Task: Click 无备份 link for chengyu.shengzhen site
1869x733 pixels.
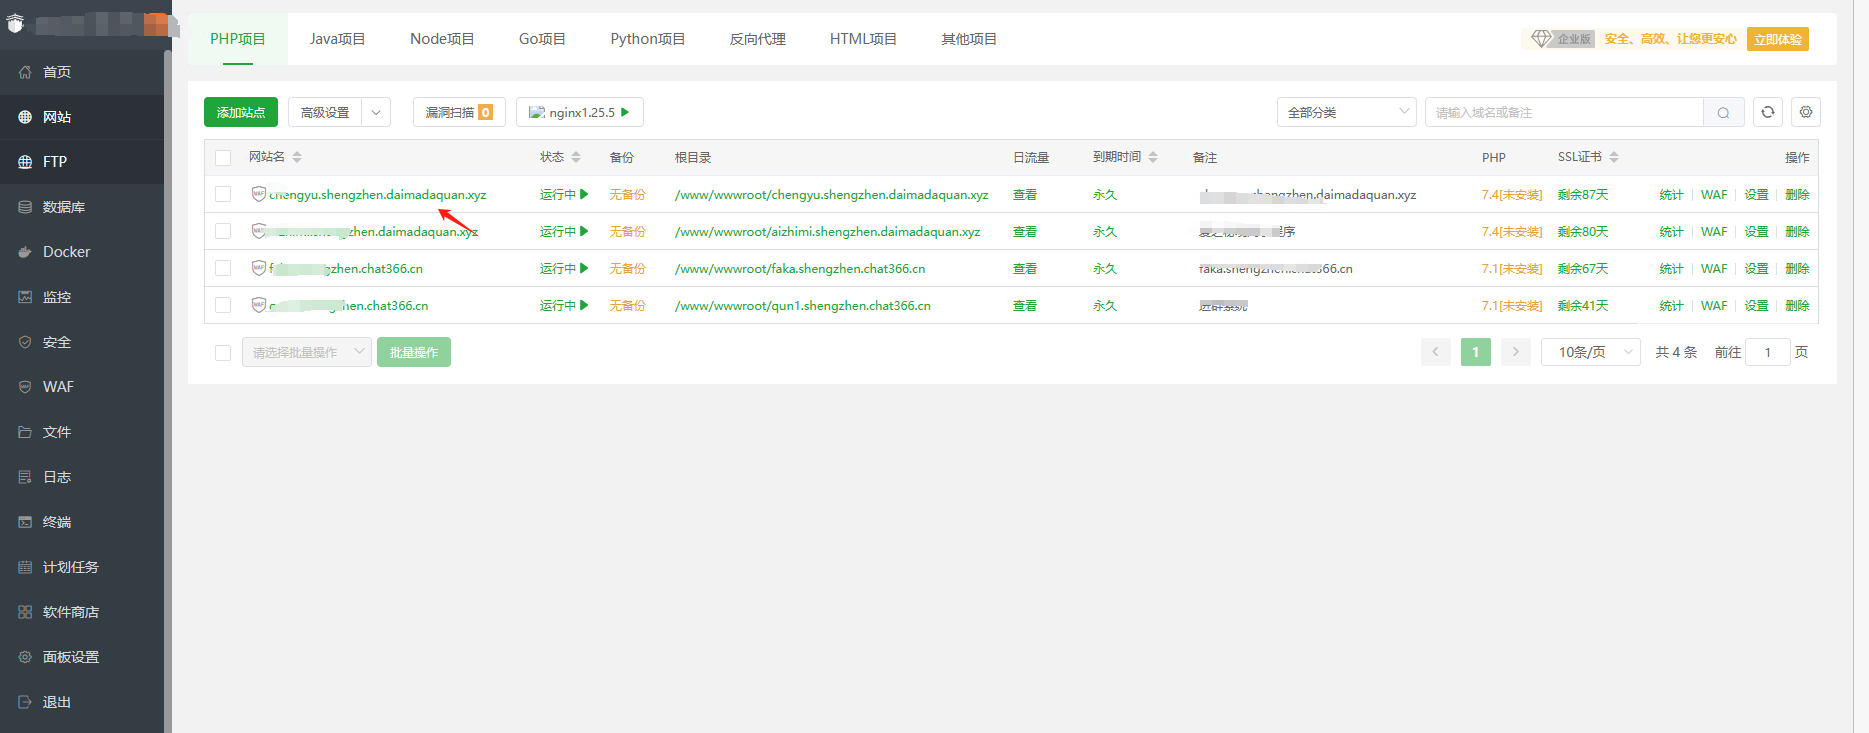Action: pyautogui.click(x=628, y=194)
